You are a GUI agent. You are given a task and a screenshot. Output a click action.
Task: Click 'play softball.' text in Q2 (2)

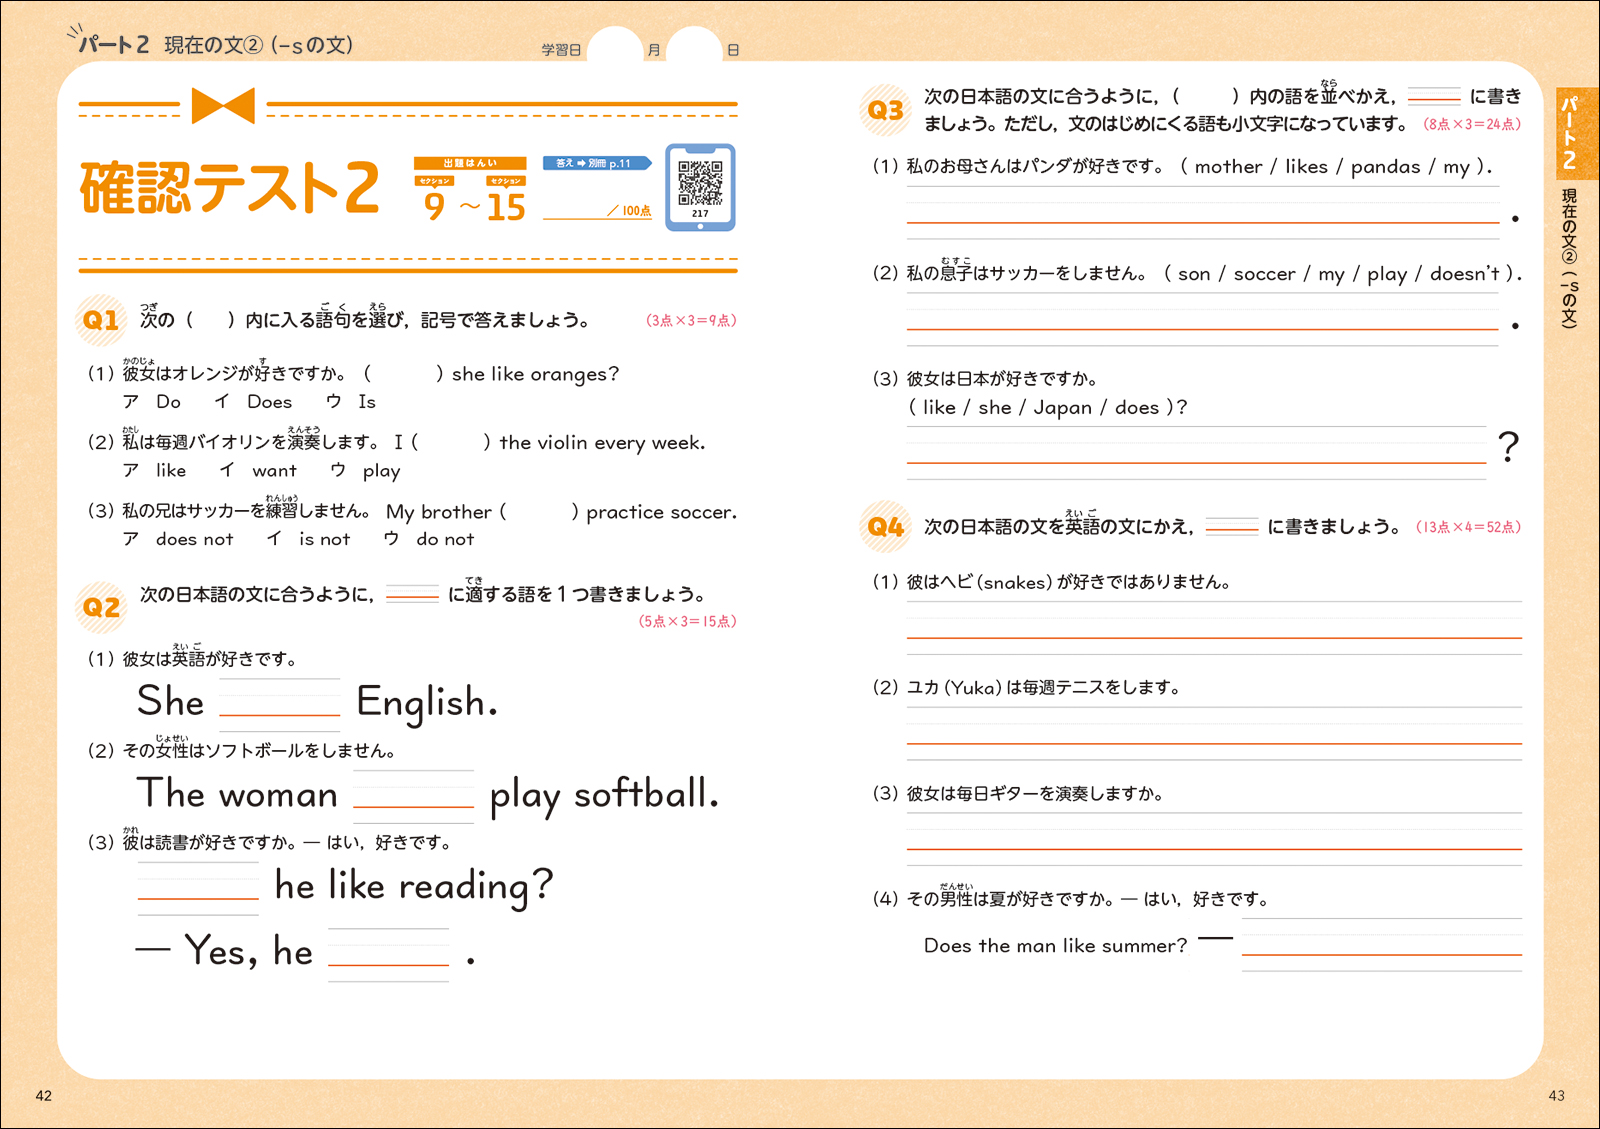(604, 794)
